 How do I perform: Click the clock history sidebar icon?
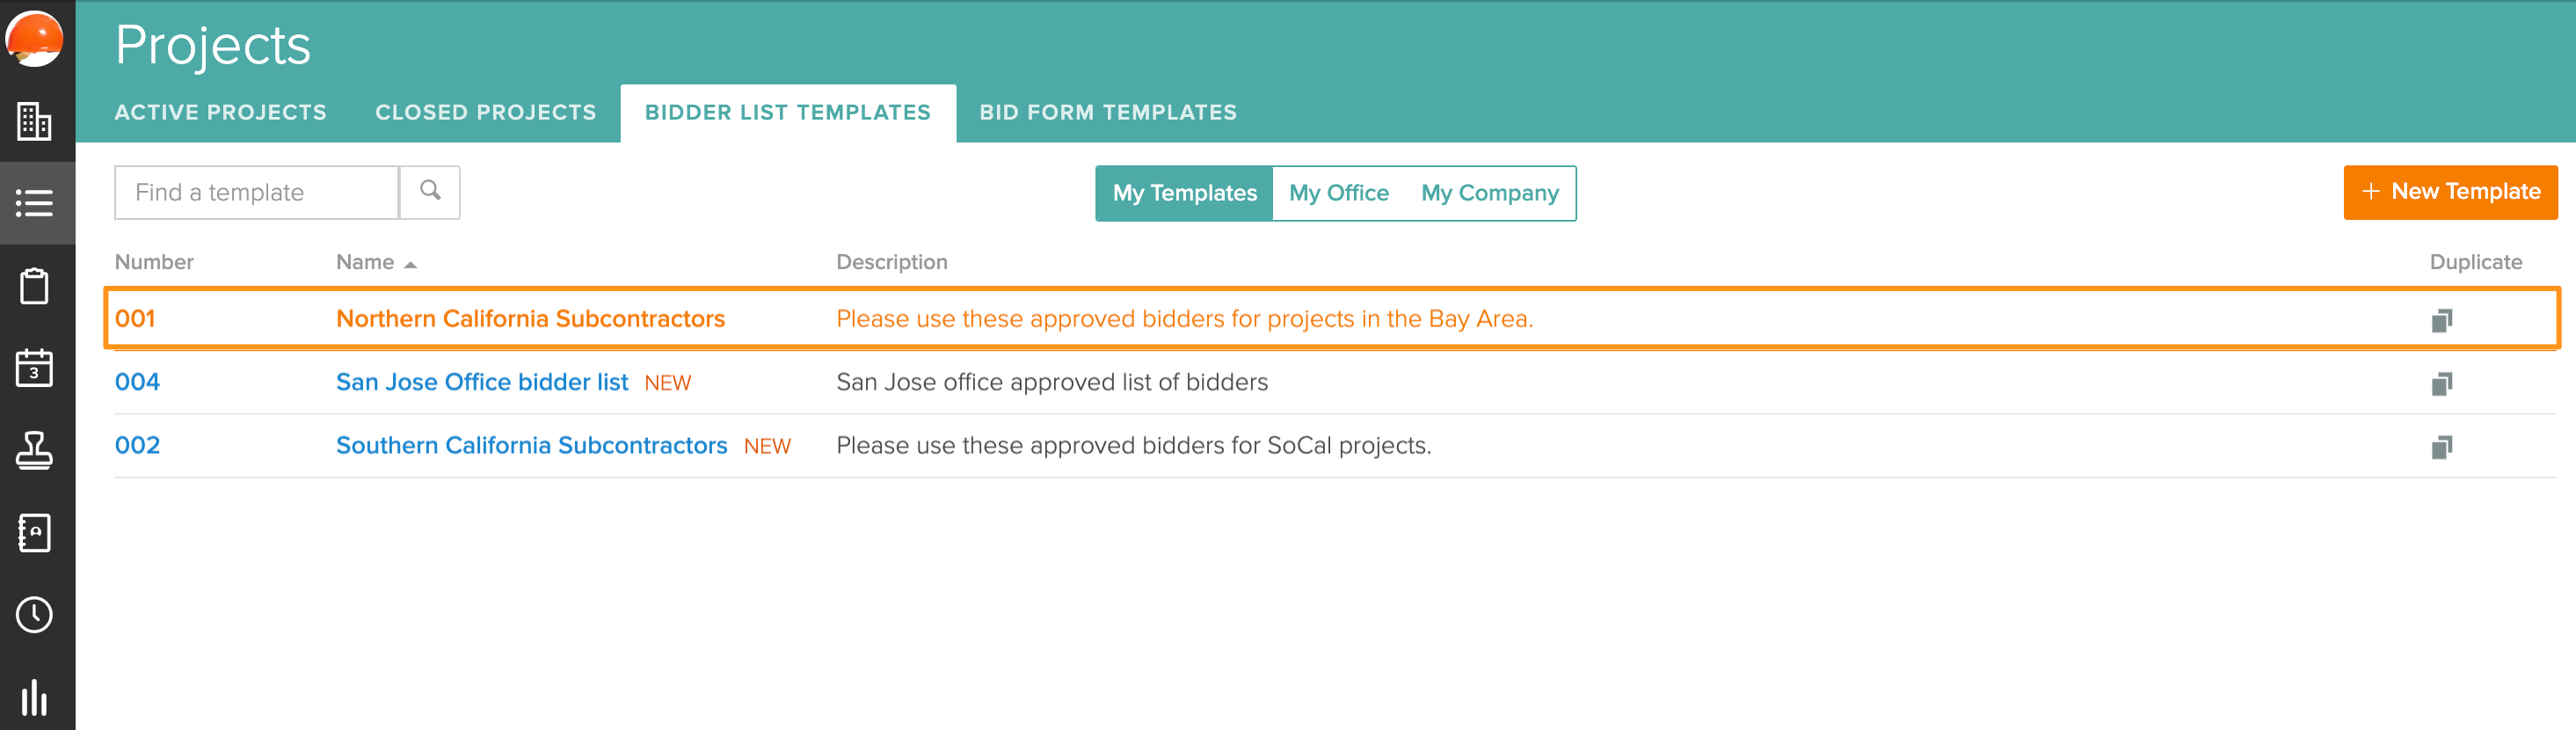(x=35, y=614)
